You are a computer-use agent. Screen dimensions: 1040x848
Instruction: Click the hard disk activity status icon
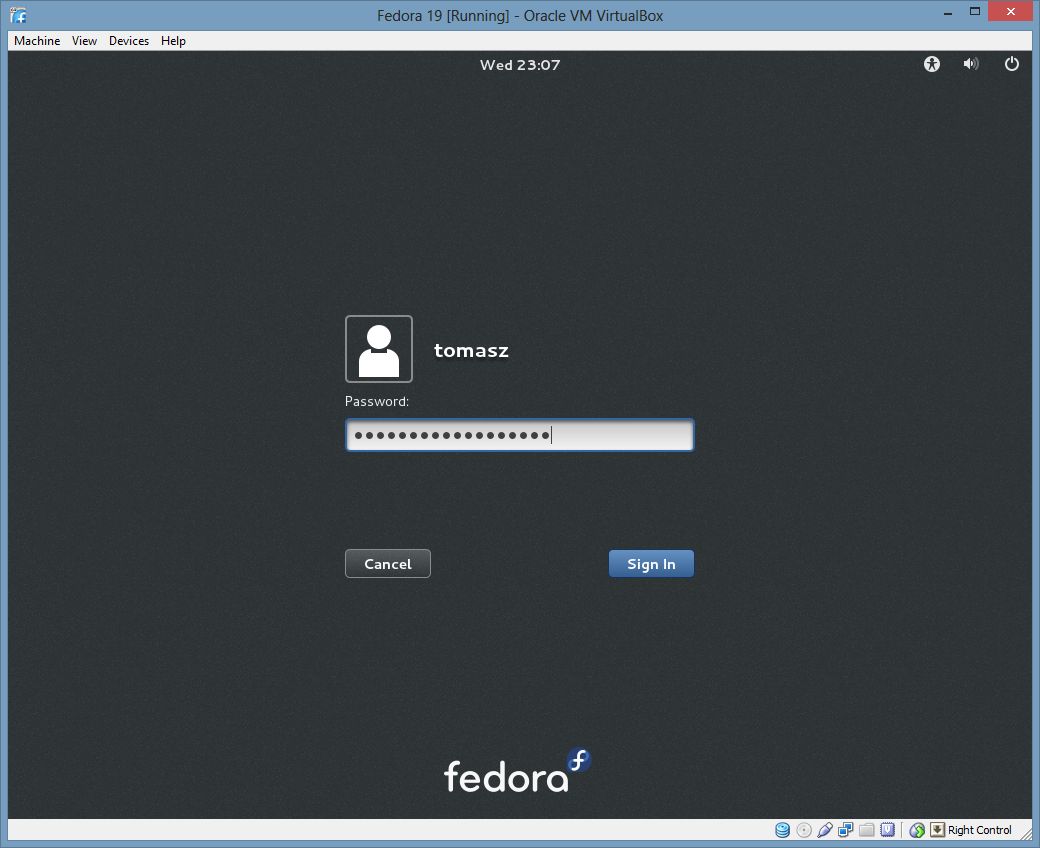[x=783, y=830]
